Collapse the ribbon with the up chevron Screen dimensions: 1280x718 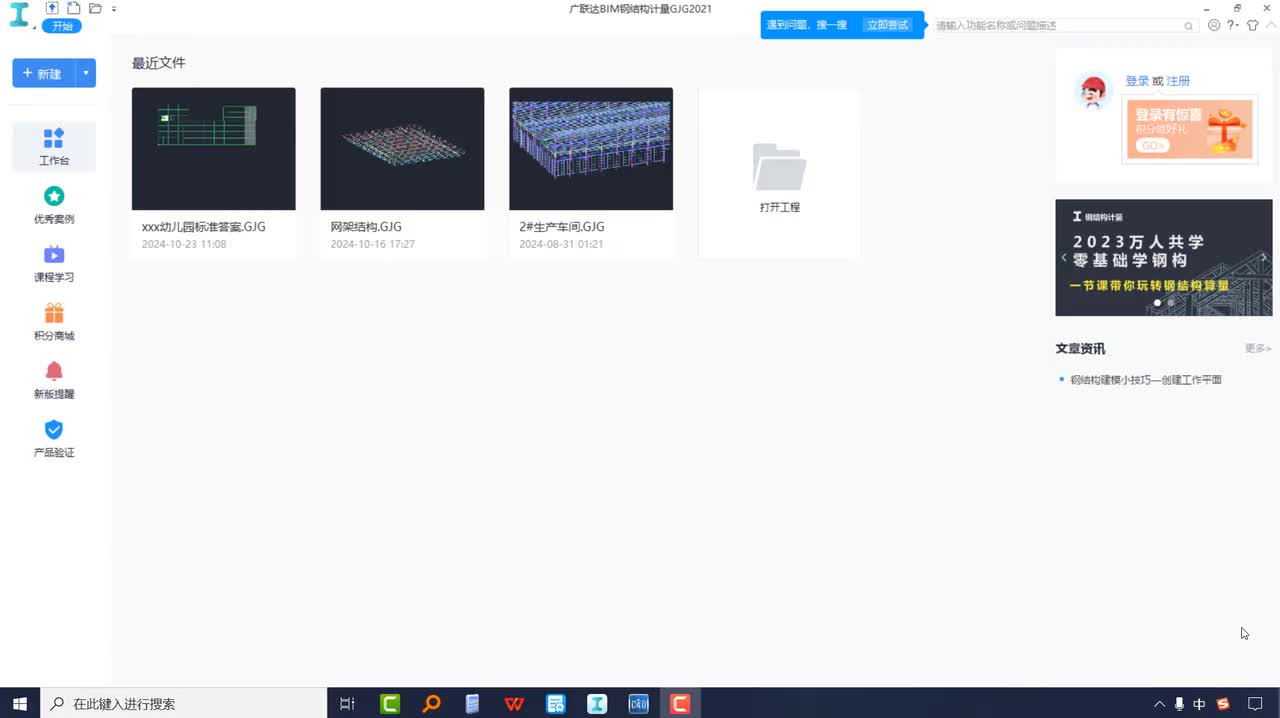pos(1270,25)
